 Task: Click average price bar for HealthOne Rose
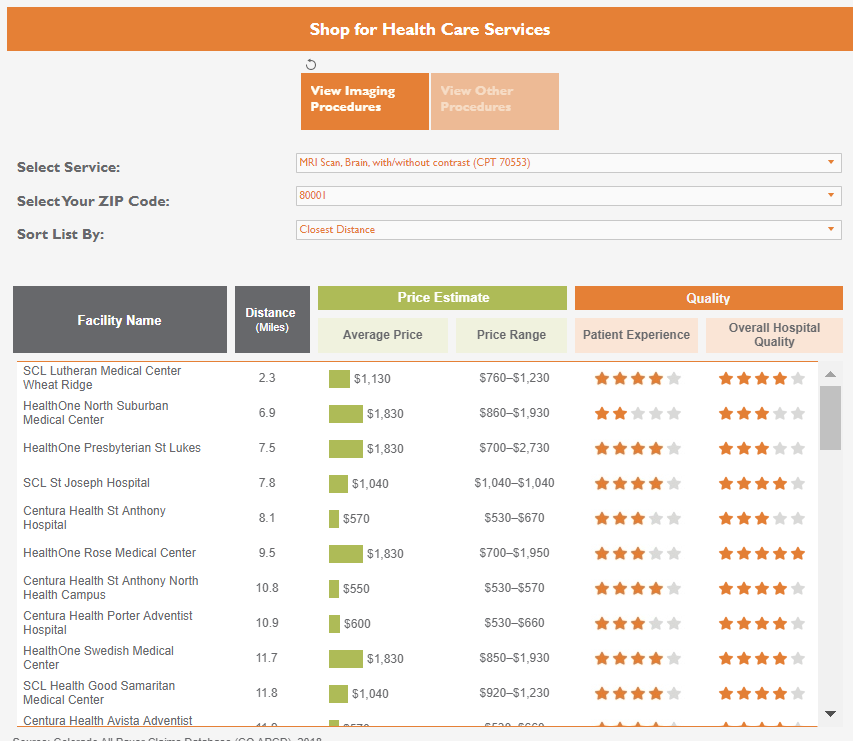346,554
